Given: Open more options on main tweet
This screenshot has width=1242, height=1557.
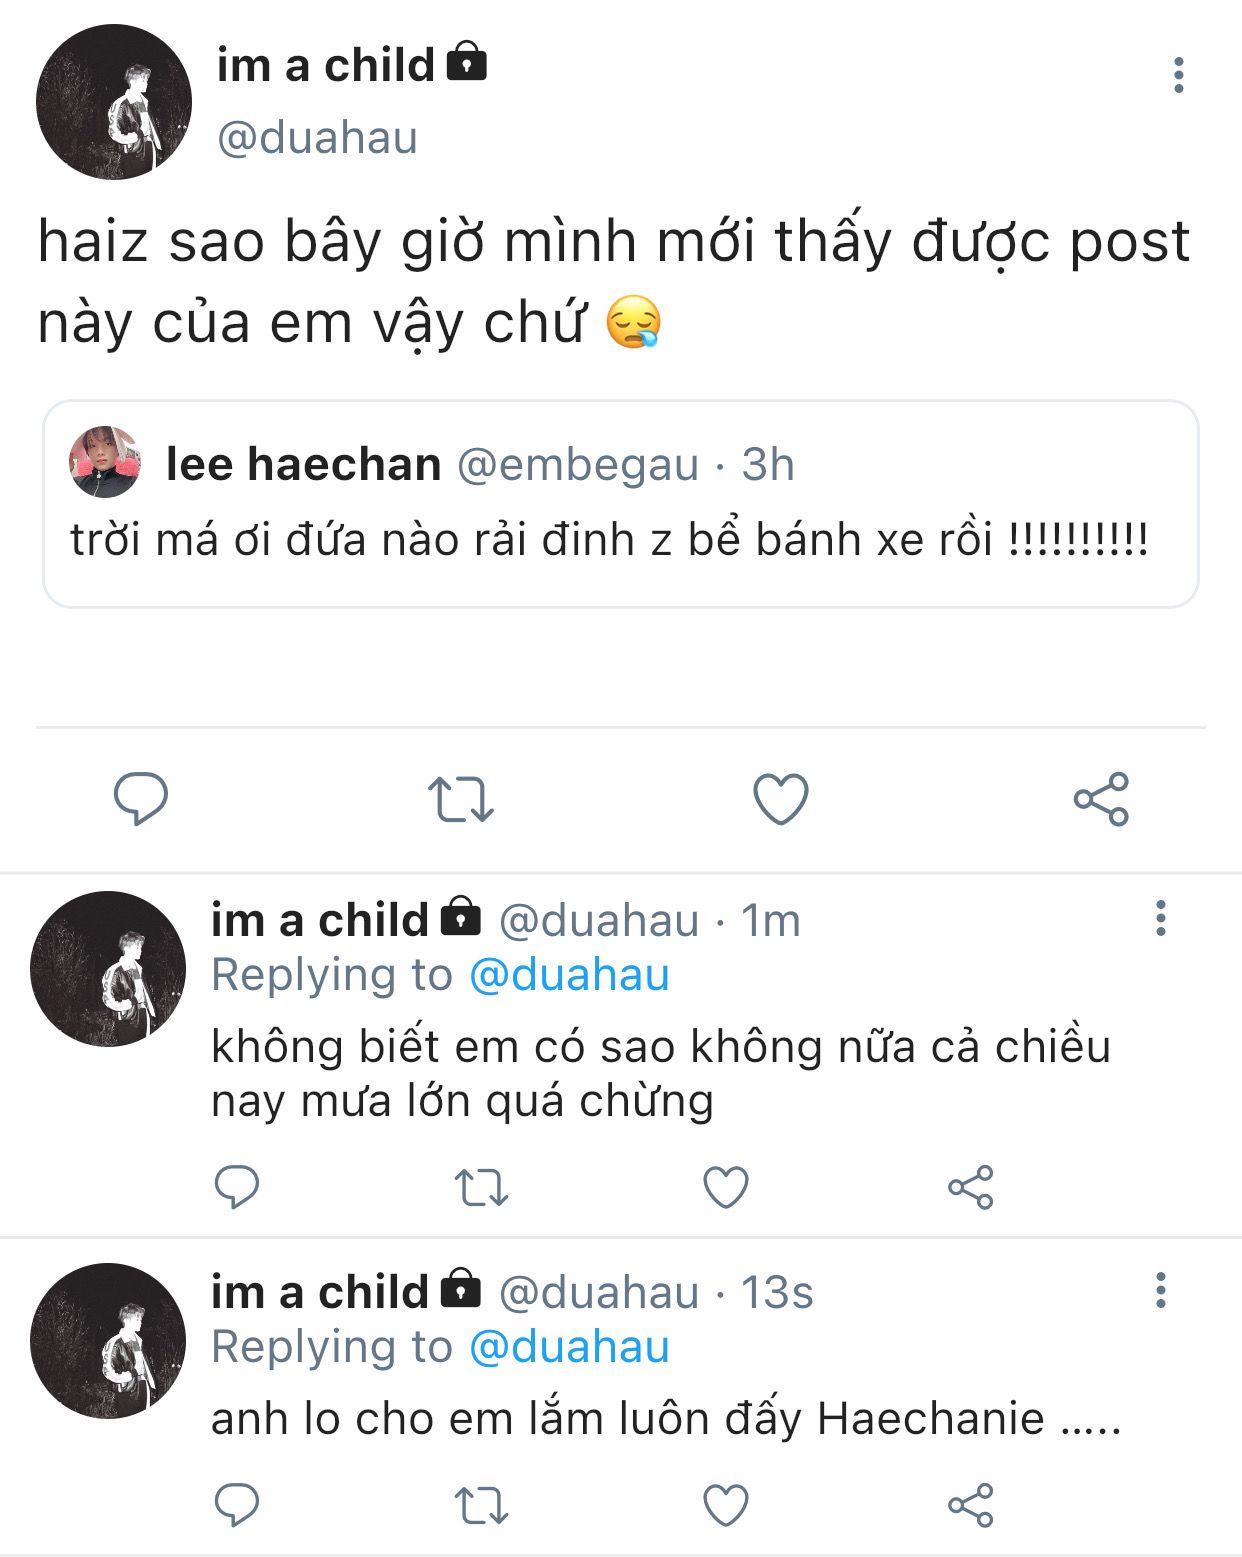Looking at the screenshot, I should 1179,75.
